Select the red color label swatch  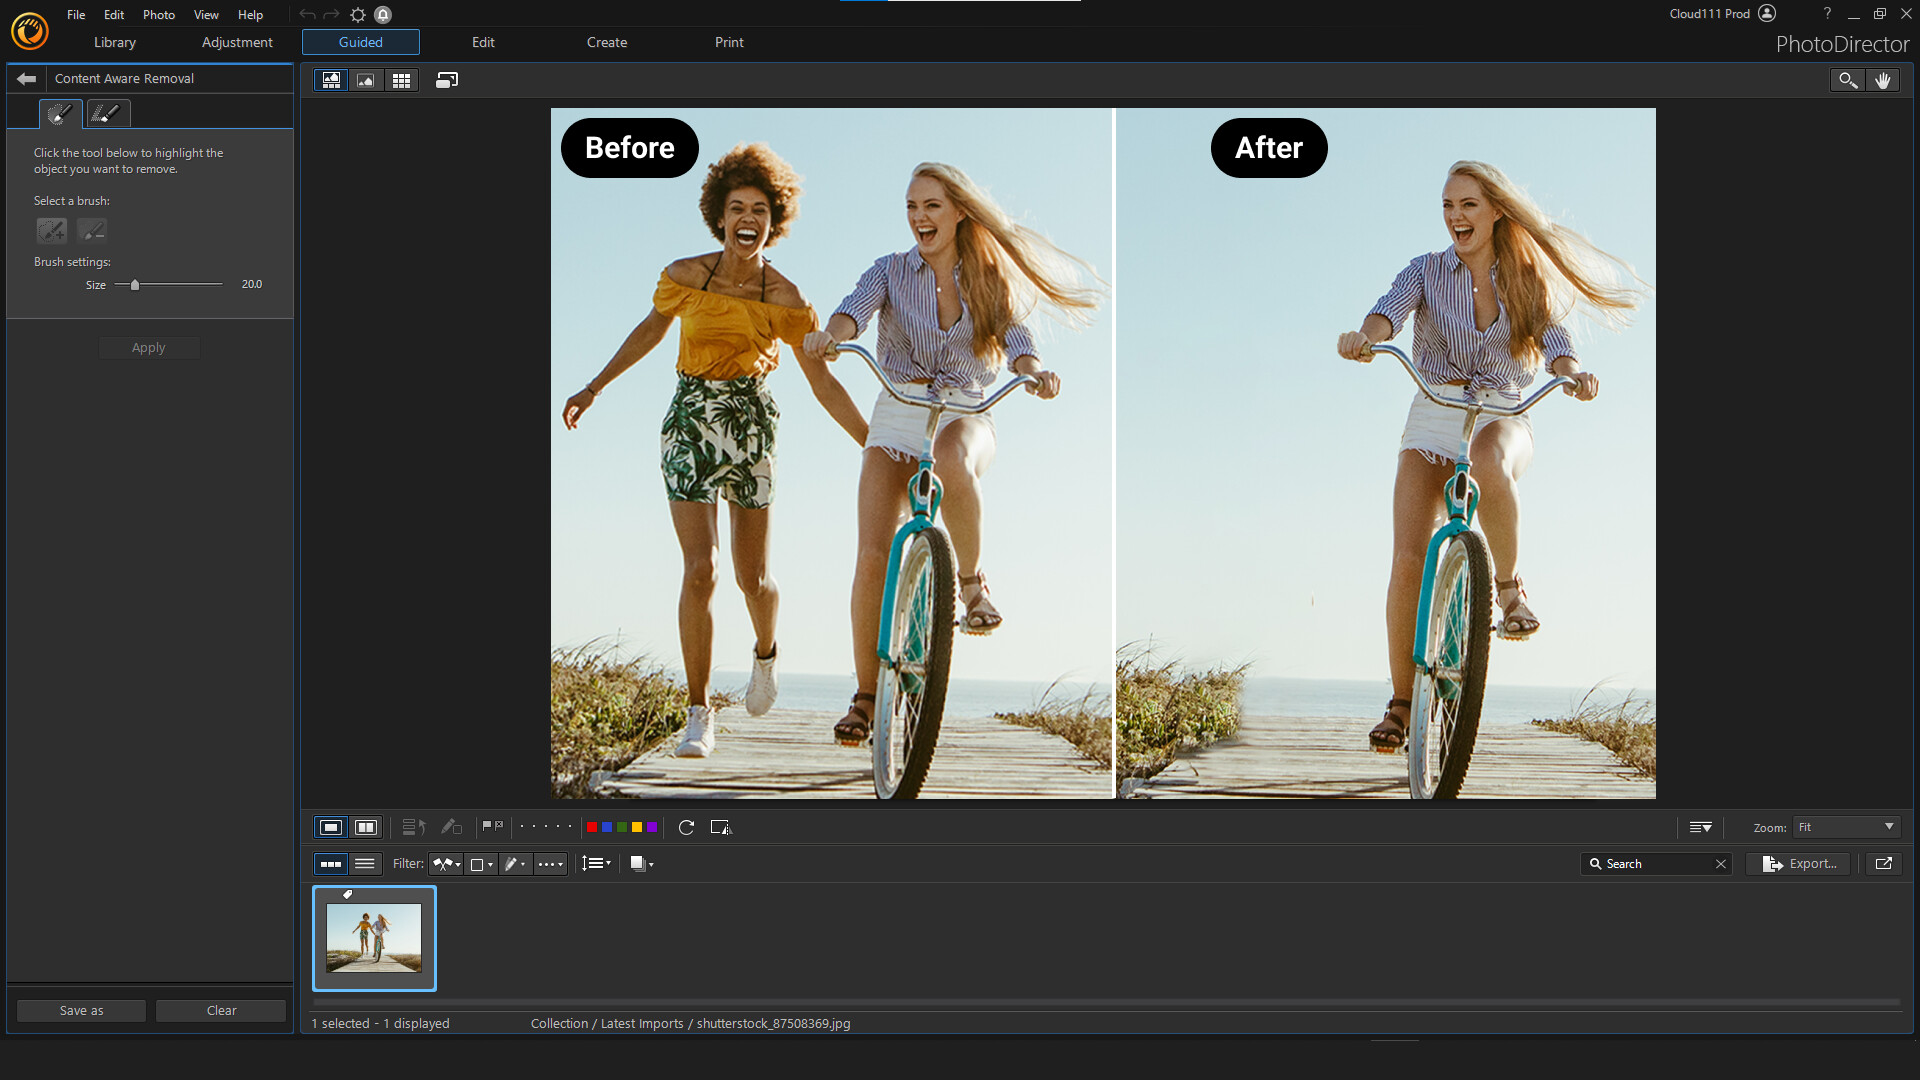(592, 827)
